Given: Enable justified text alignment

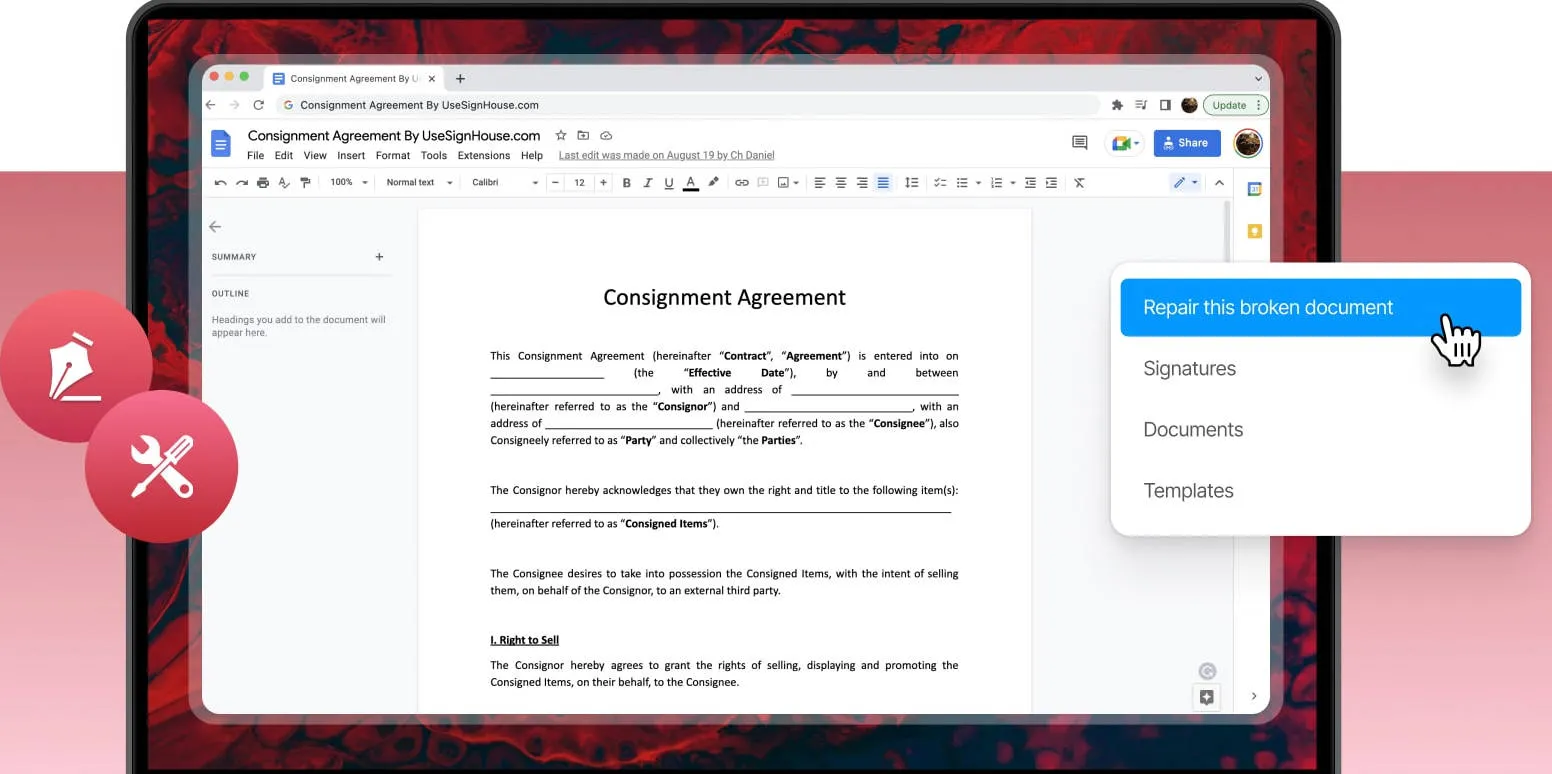Looking at the screenshot, I should click(x=883, y=183).
